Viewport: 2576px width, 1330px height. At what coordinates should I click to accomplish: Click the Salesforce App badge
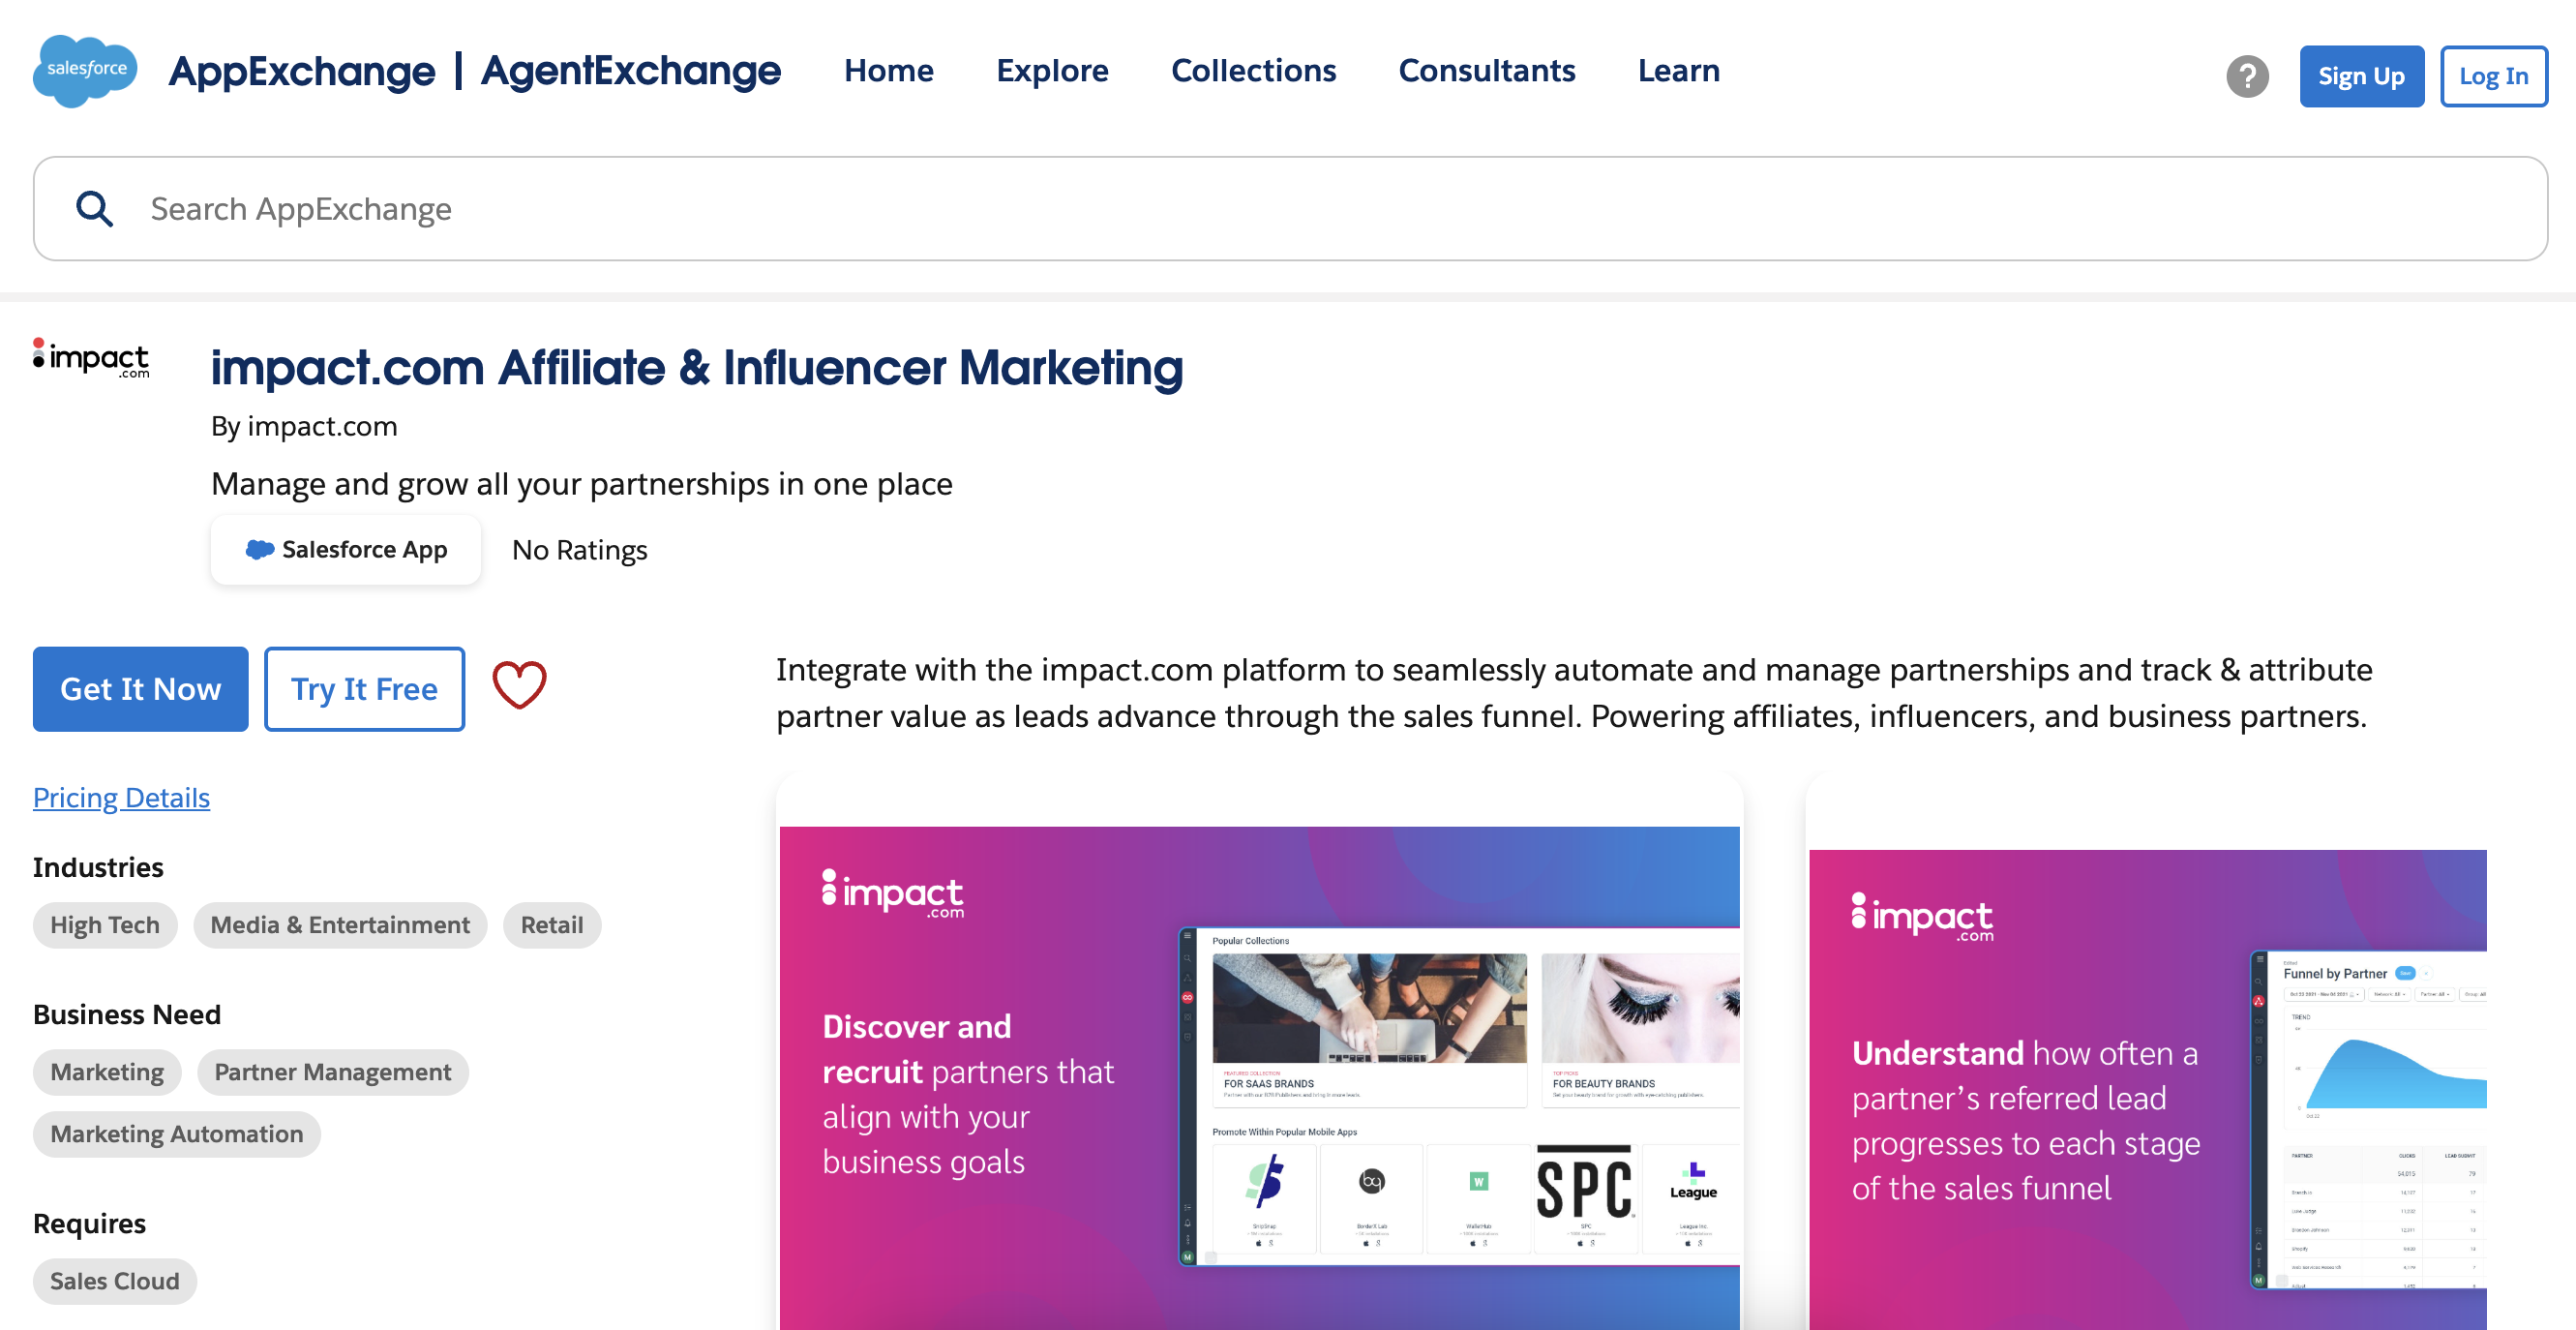(346, 550)
